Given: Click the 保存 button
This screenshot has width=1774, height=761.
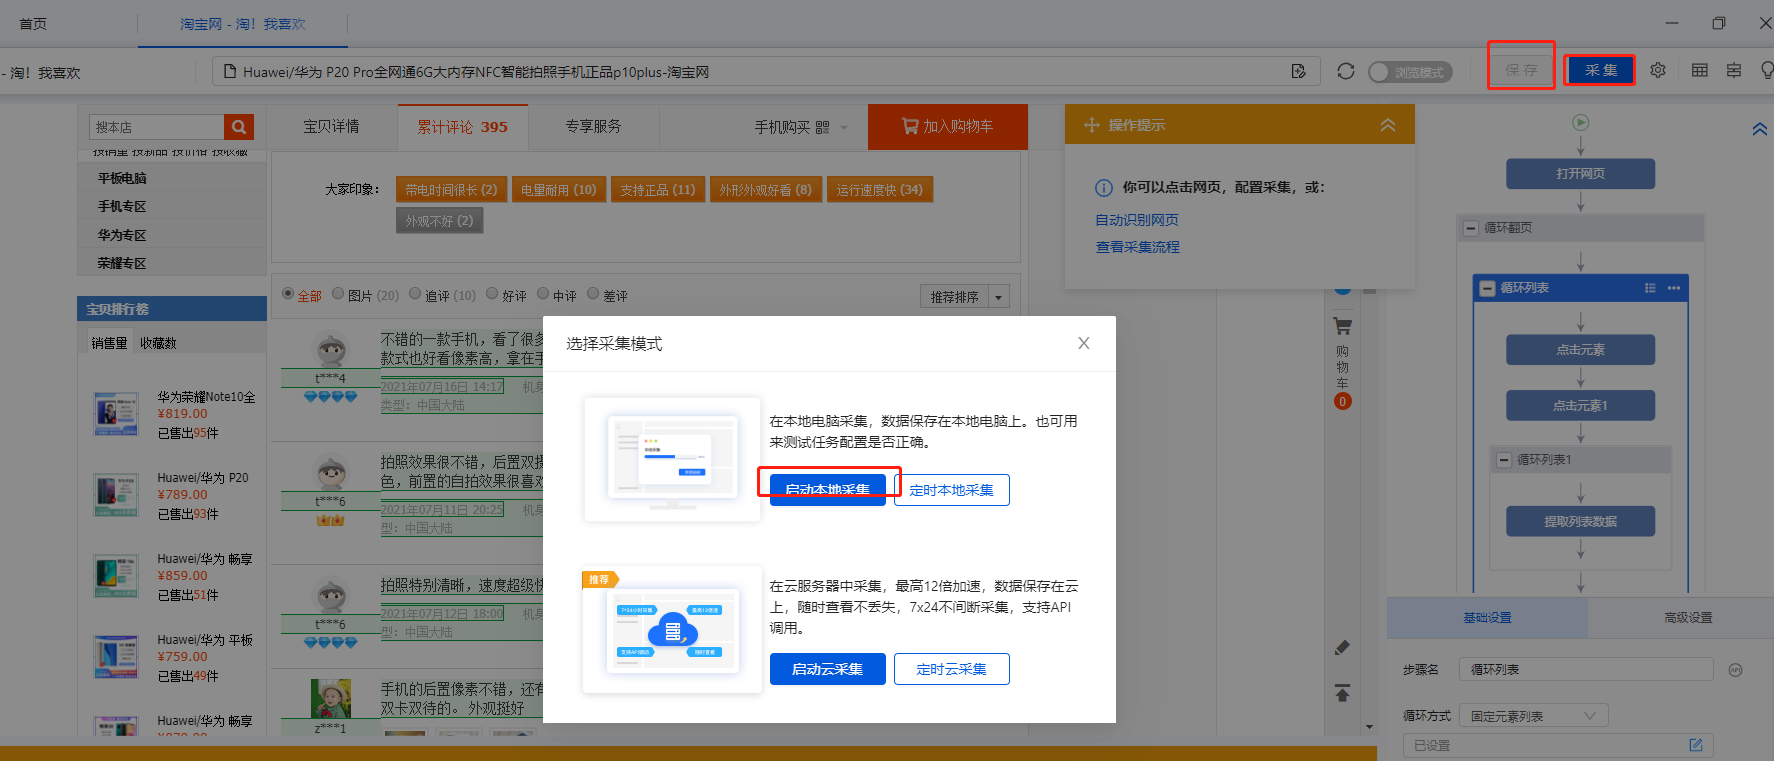Looking at the screenshot, I should [1521, 70].
